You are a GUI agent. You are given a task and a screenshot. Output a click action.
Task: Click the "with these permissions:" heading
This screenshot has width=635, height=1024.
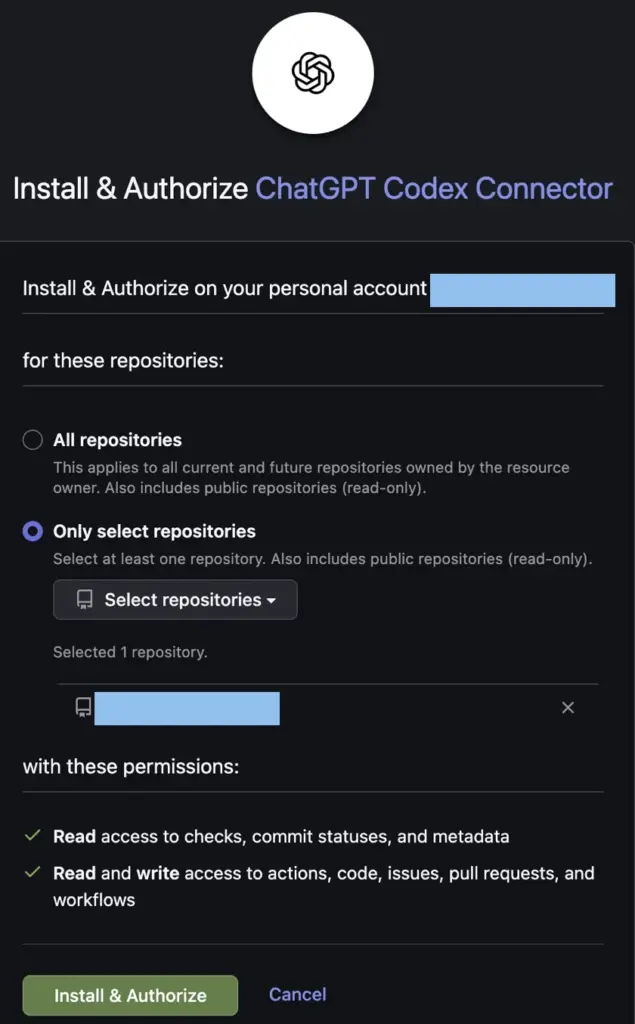pyautogui.click(x=131, y=766)
